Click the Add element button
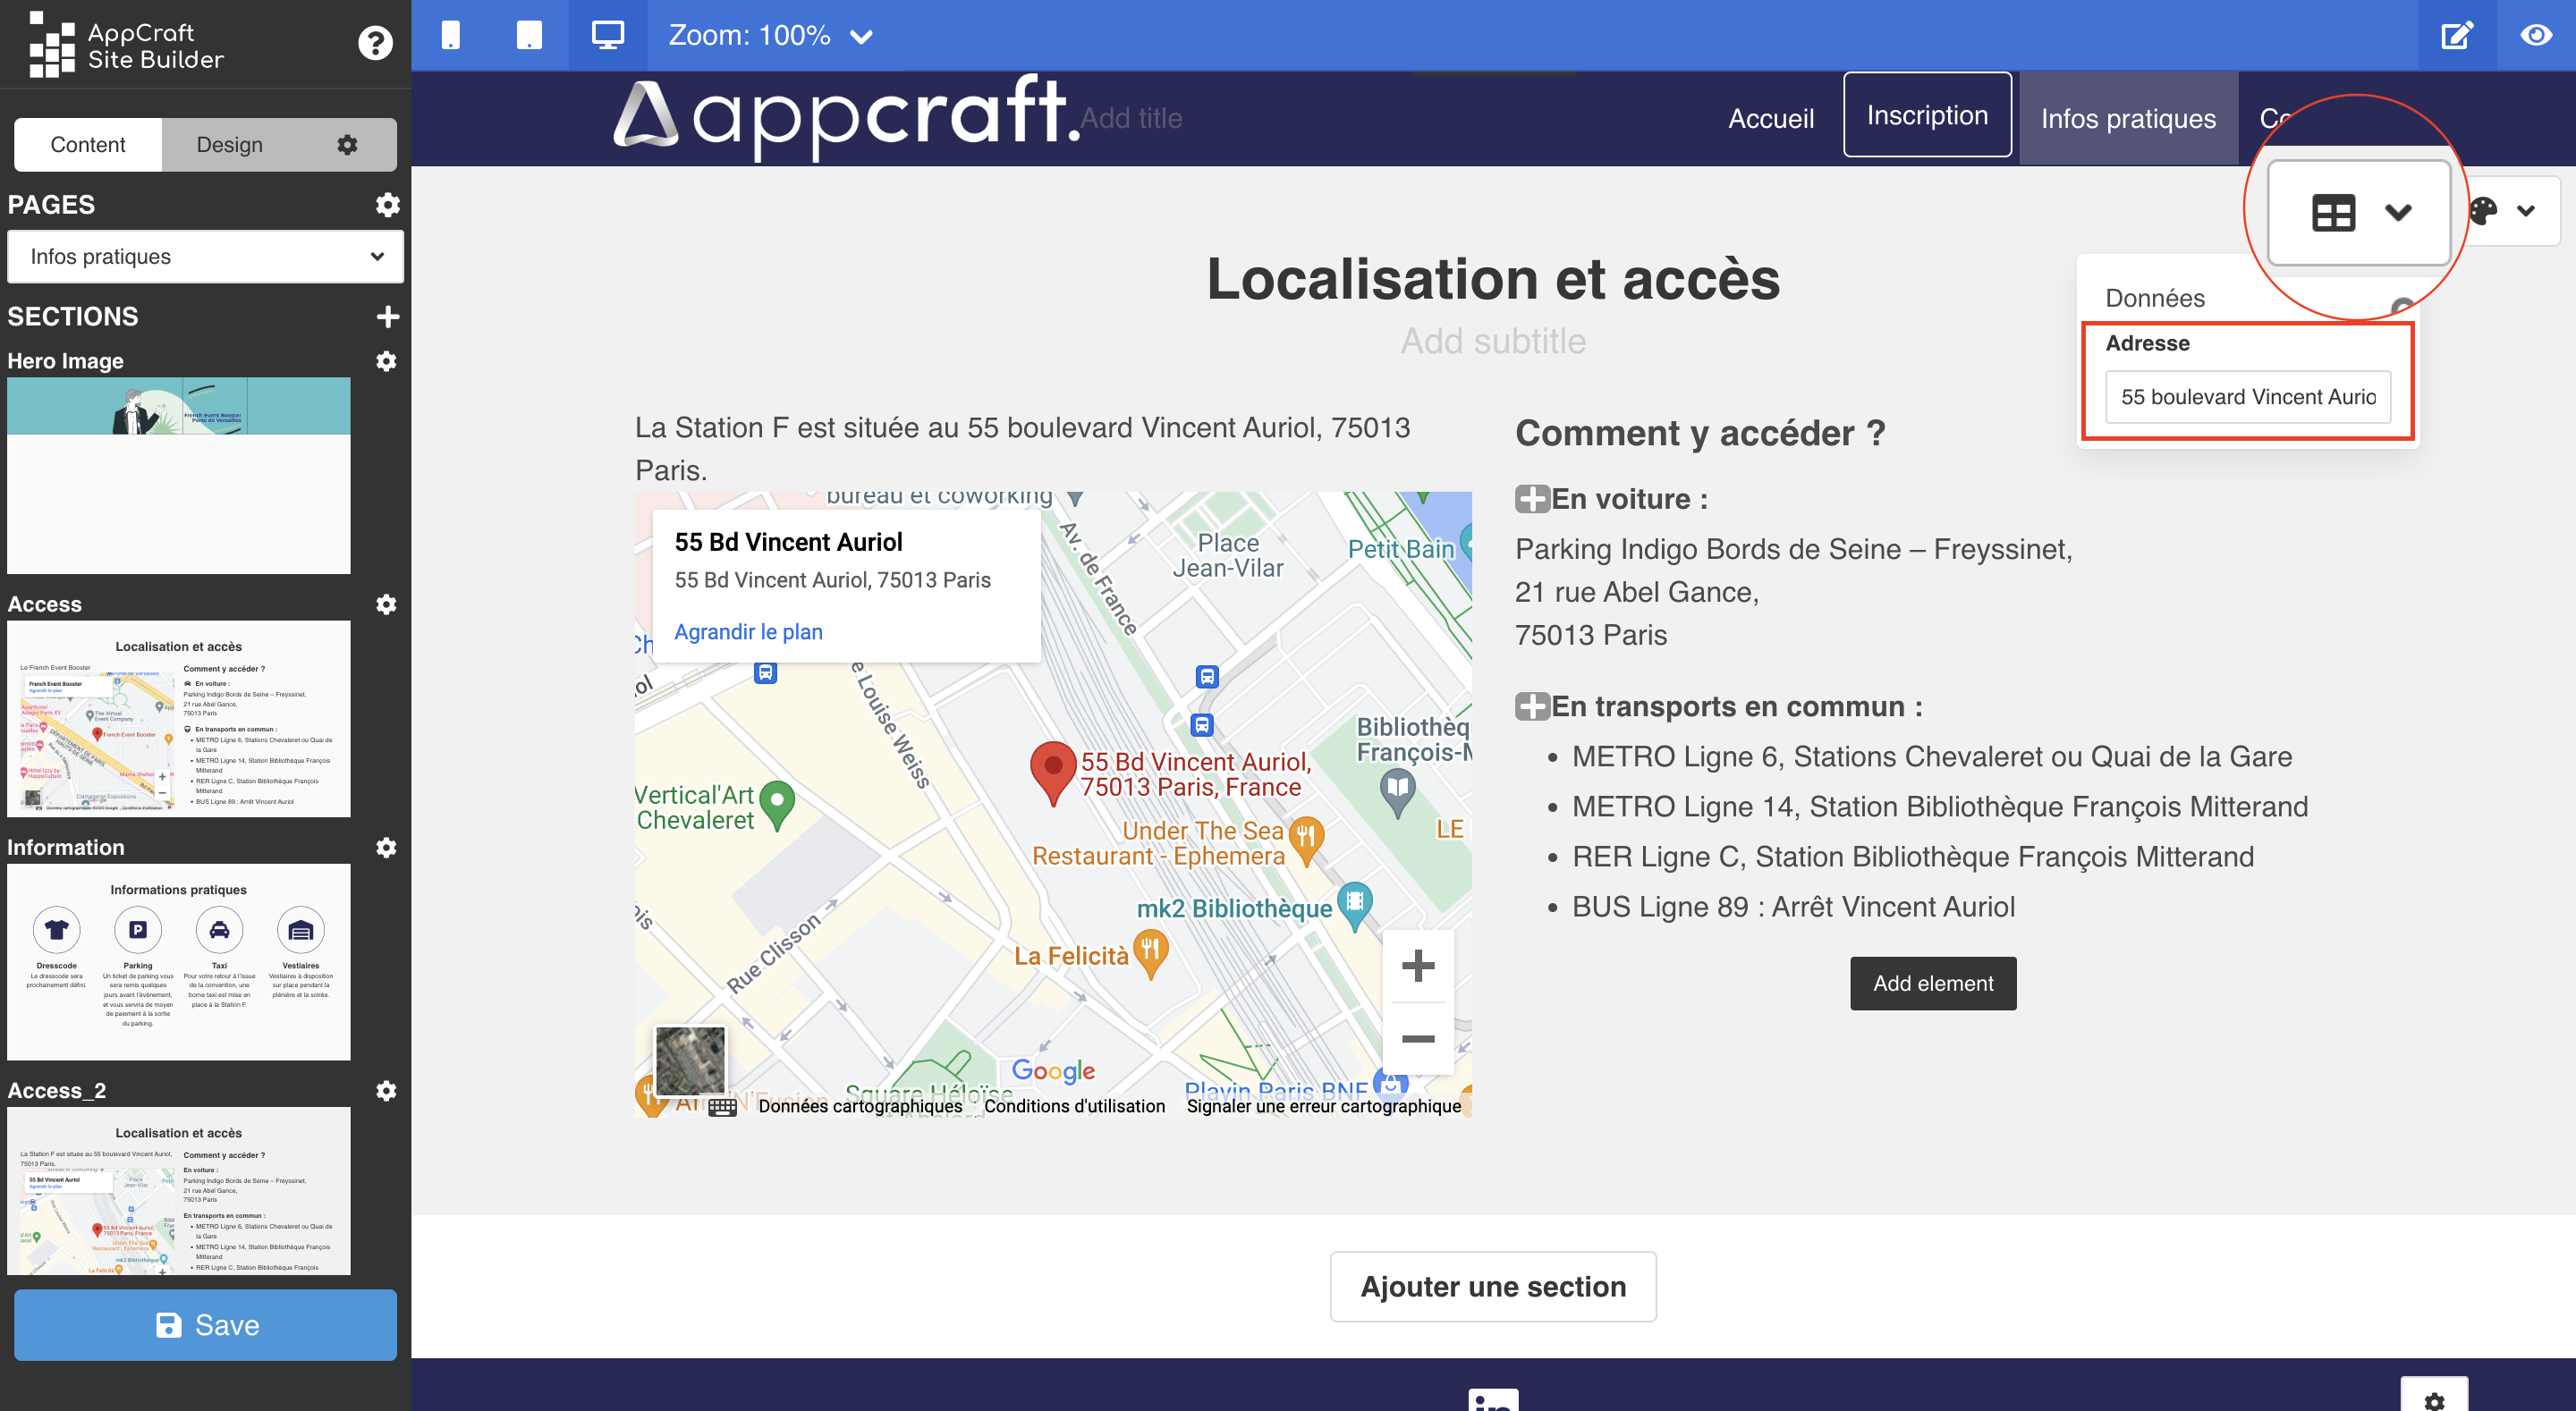The height and width of the screenshot is (1411, 2576). coord(1932,983)
